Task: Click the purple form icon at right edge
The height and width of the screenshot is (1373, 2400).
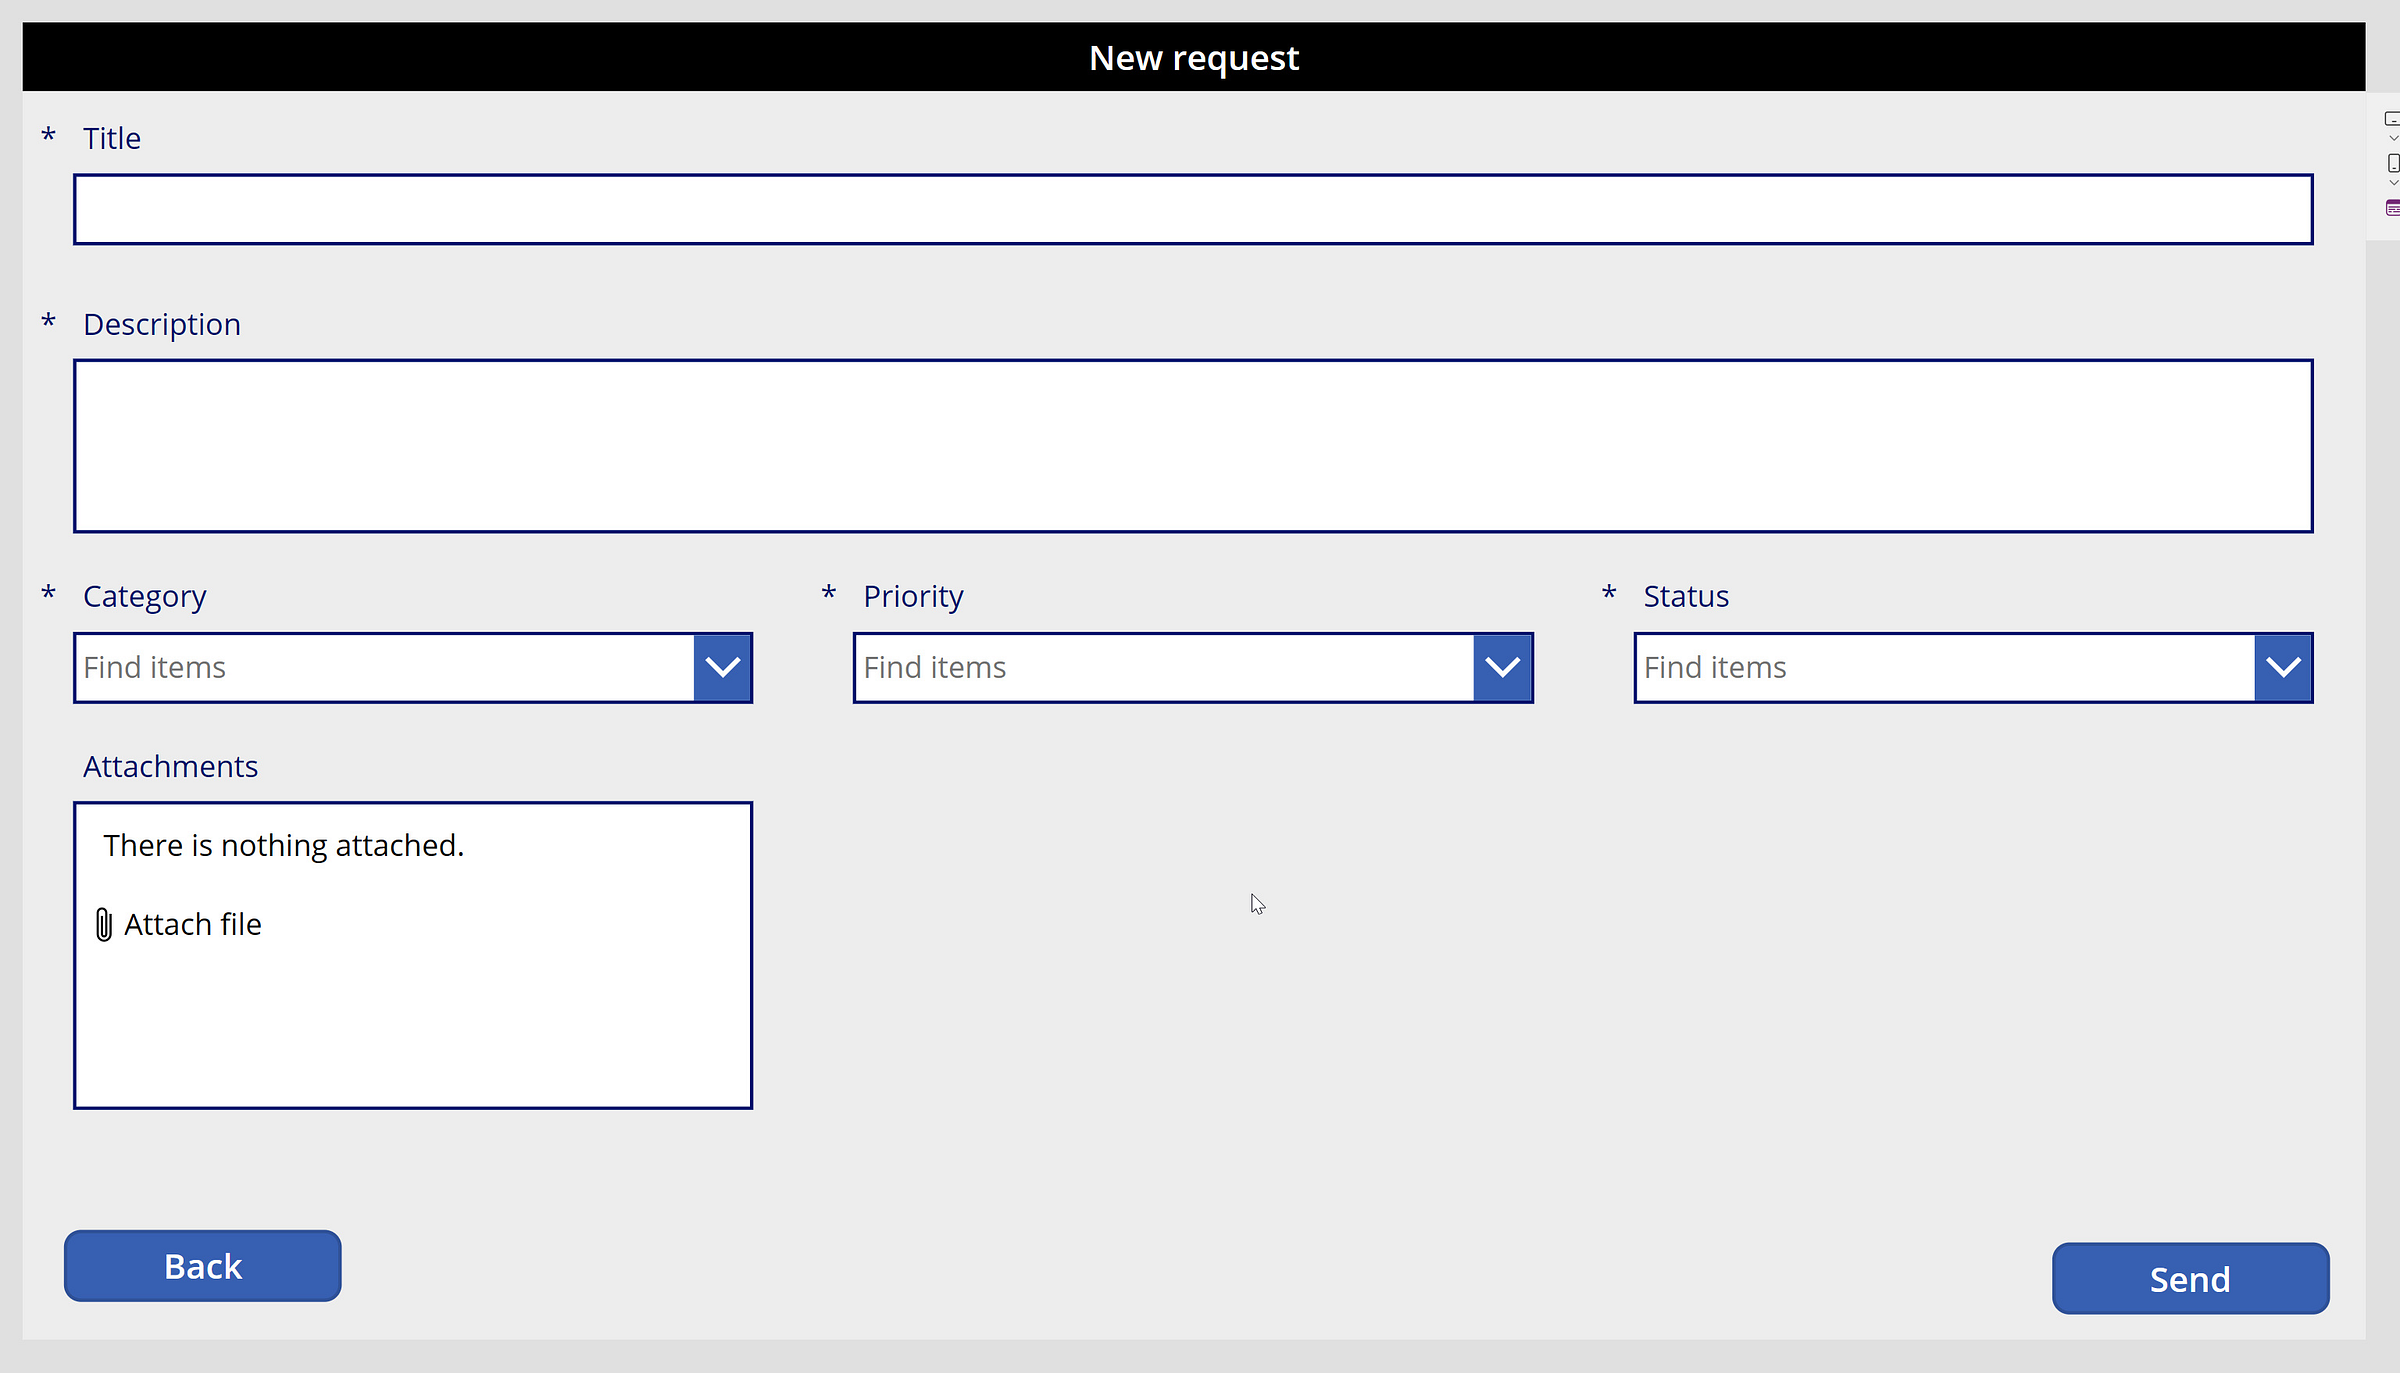Action: tap(2393, 208)
